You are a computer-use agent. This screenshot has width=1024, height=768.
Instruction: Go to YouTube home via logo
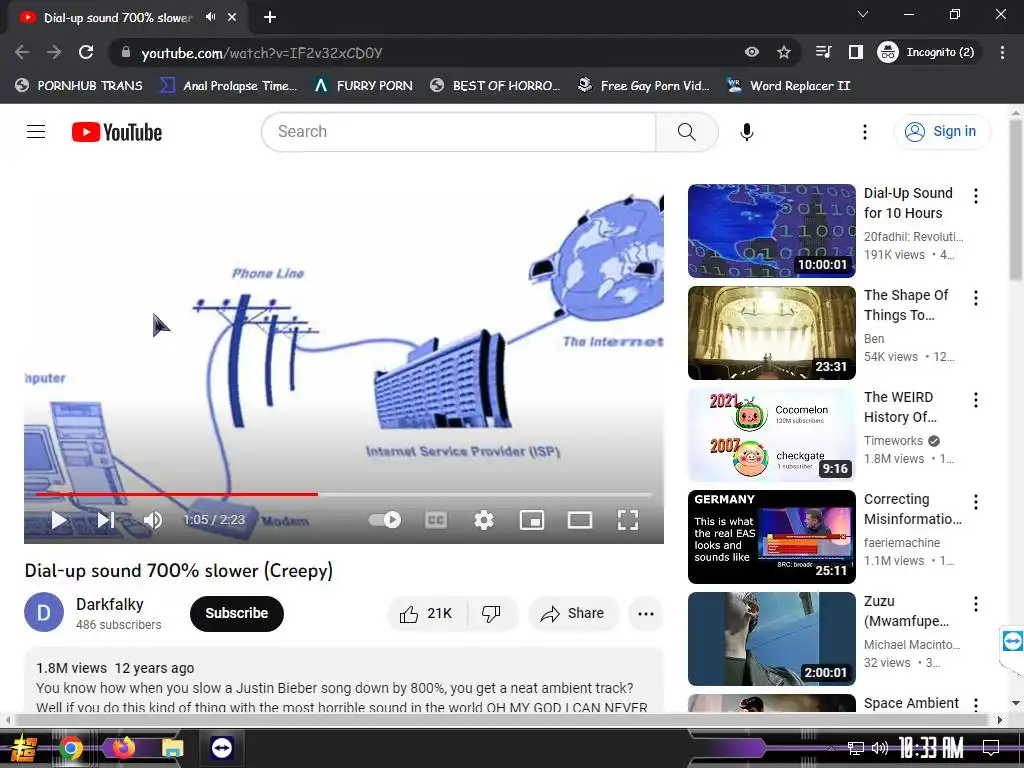point(117,132)
